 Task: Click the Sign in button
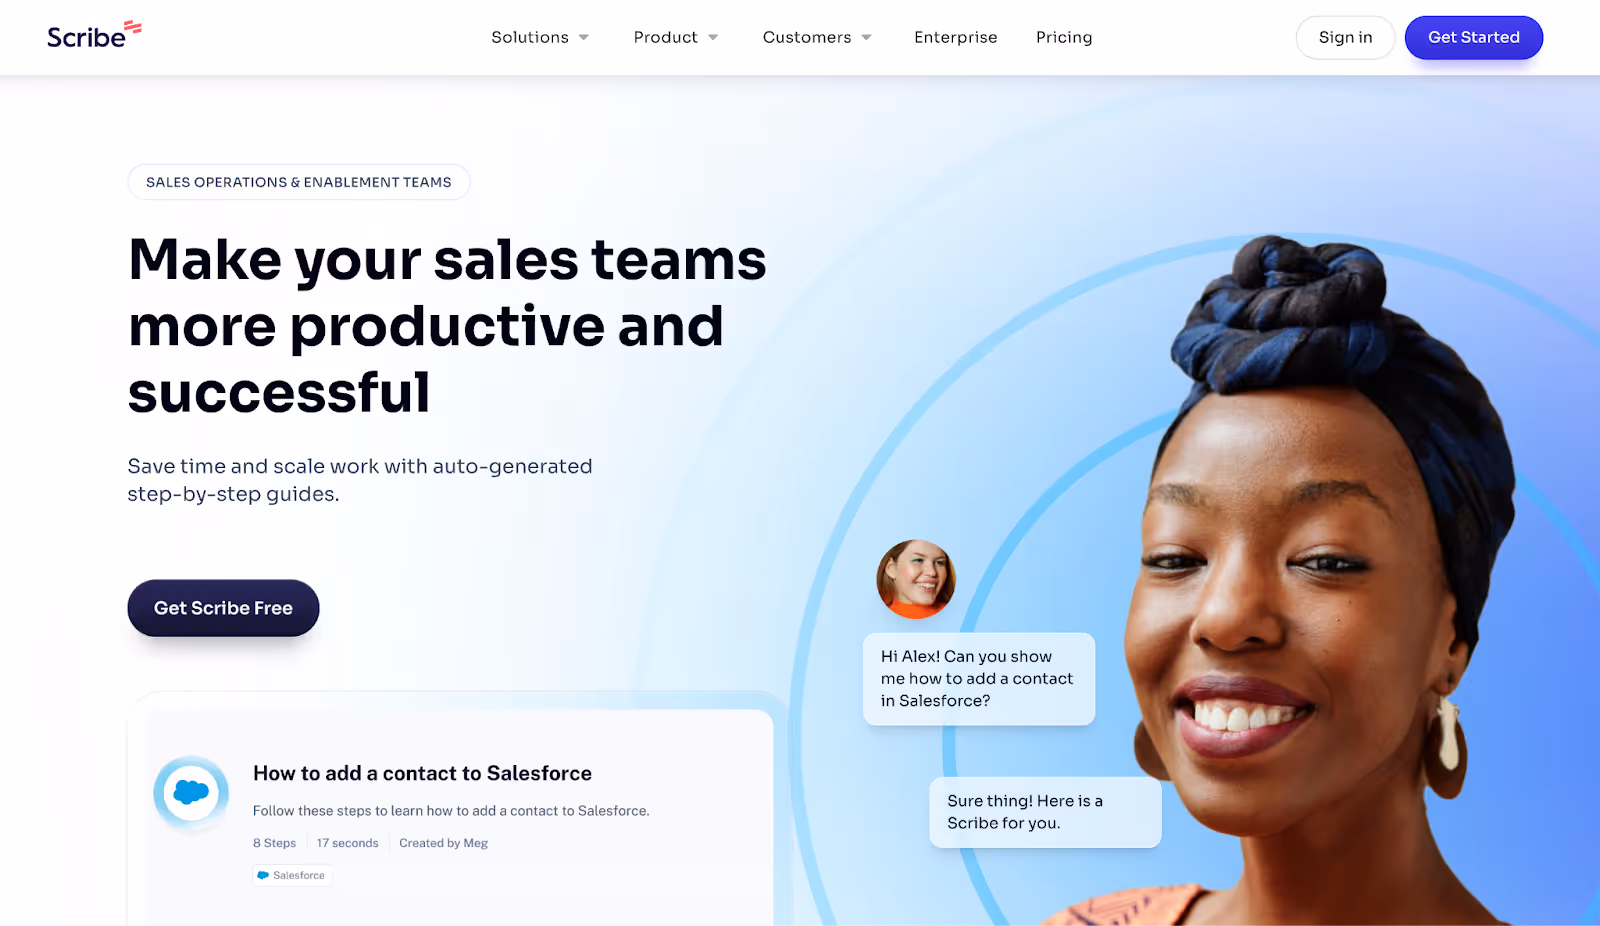coord(1345,37)
